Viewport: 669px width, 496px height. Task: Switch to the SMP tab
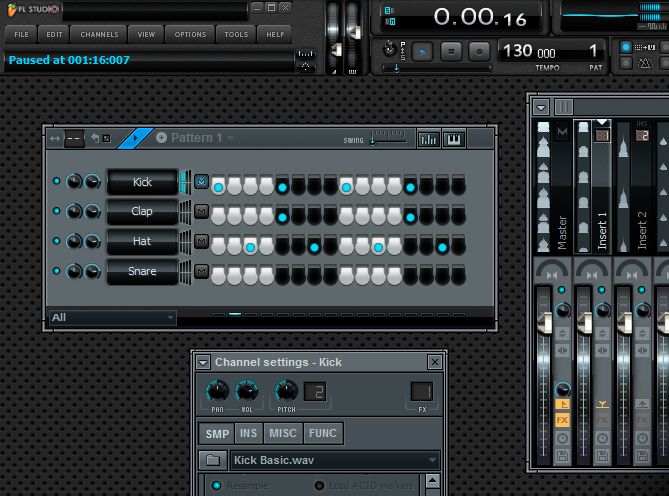217,434
